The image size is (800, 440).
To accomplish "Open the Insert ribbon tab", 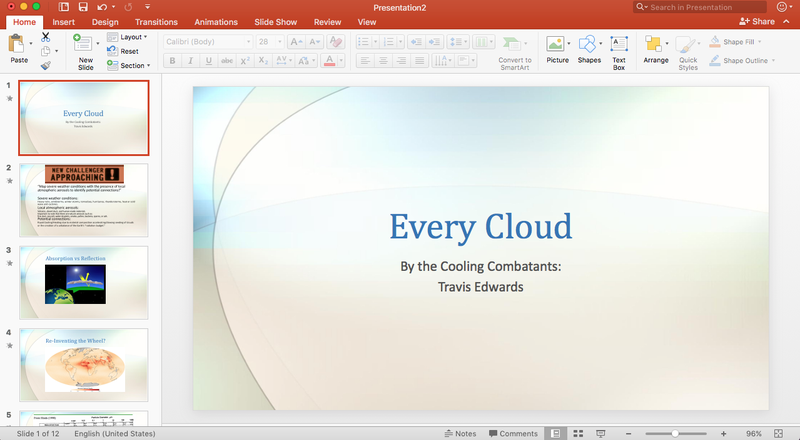I will (63, 21).
